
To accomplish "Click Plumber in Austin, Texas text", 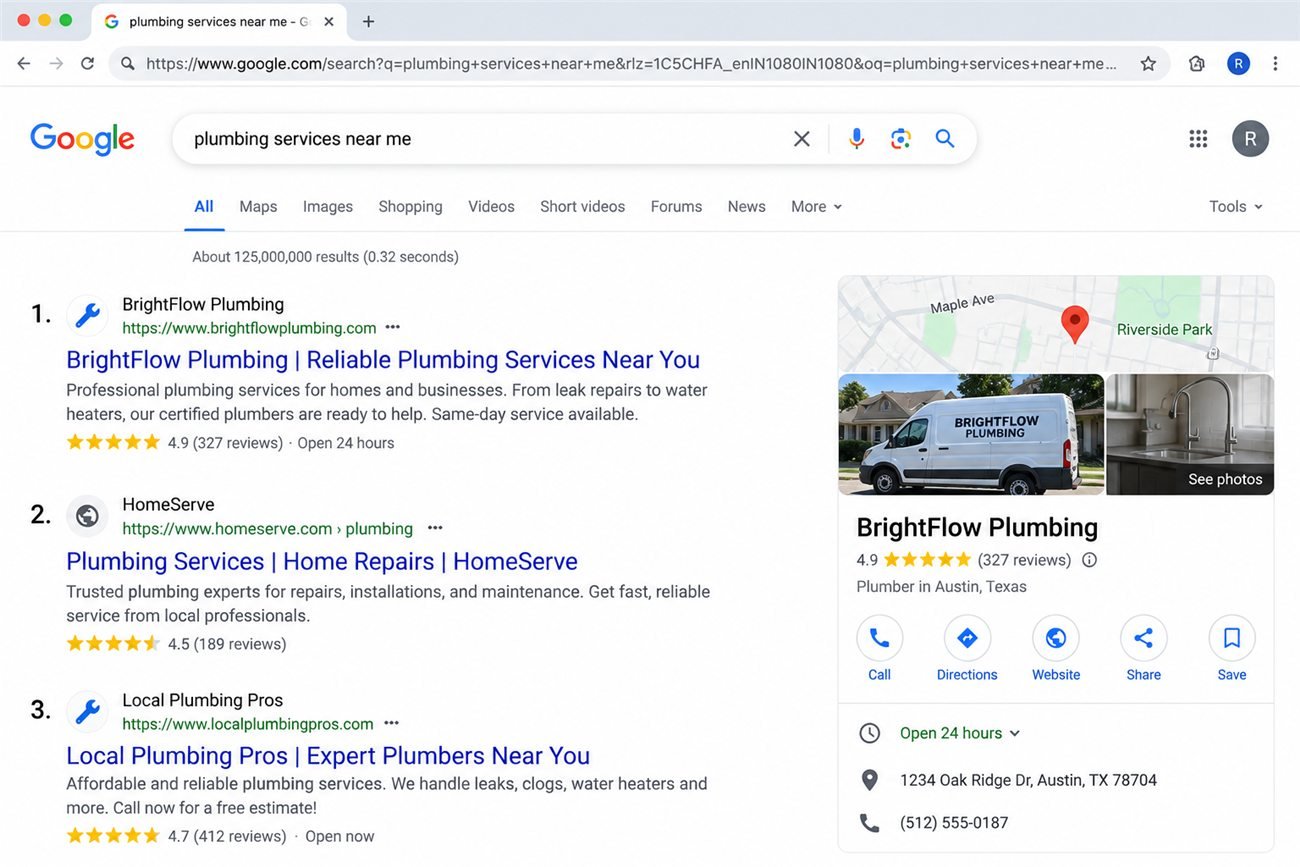I will [x=941, y=587].
